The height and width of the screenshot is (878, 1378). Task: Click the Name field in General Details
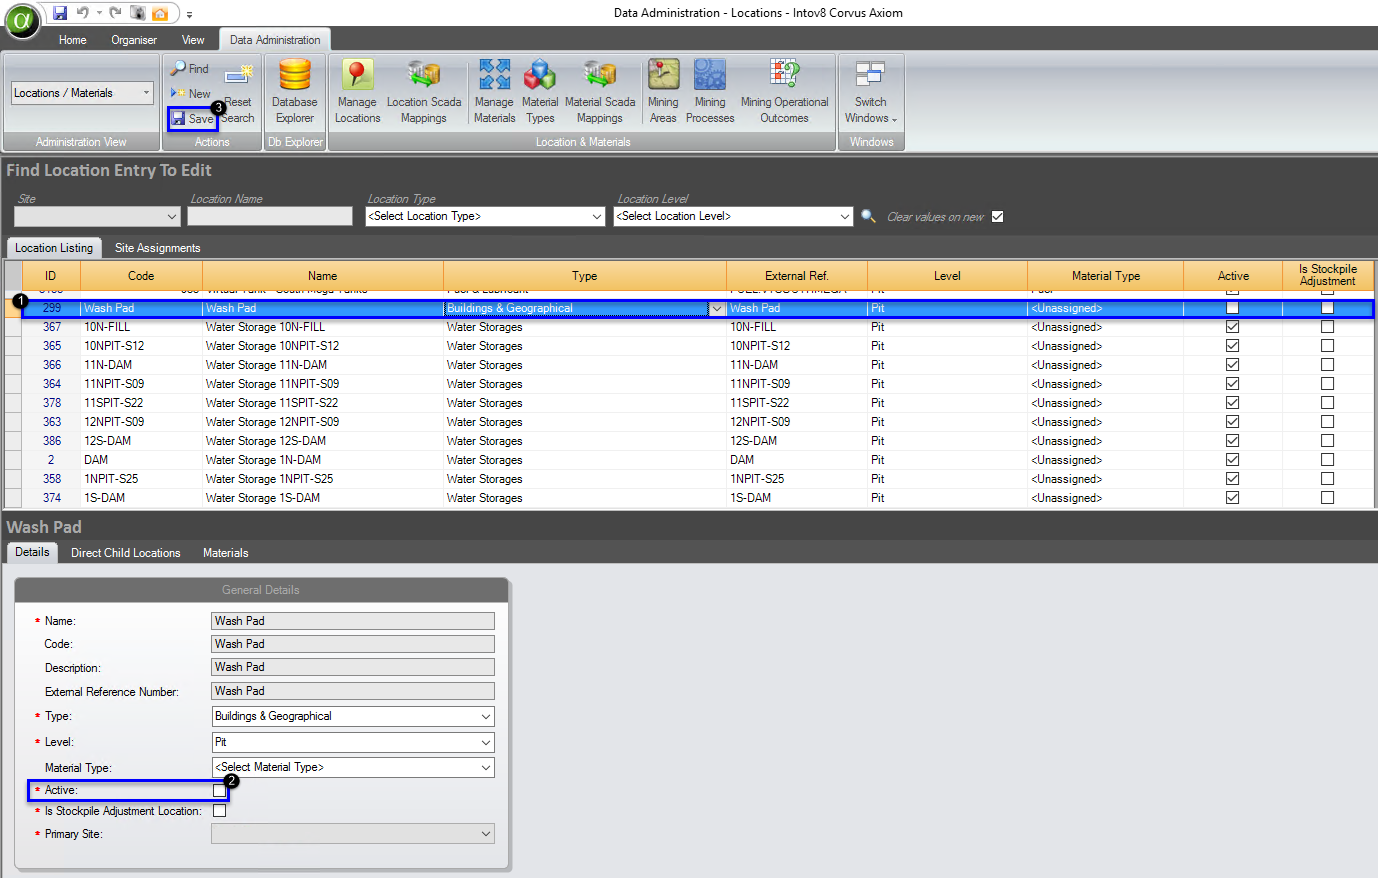353,621
